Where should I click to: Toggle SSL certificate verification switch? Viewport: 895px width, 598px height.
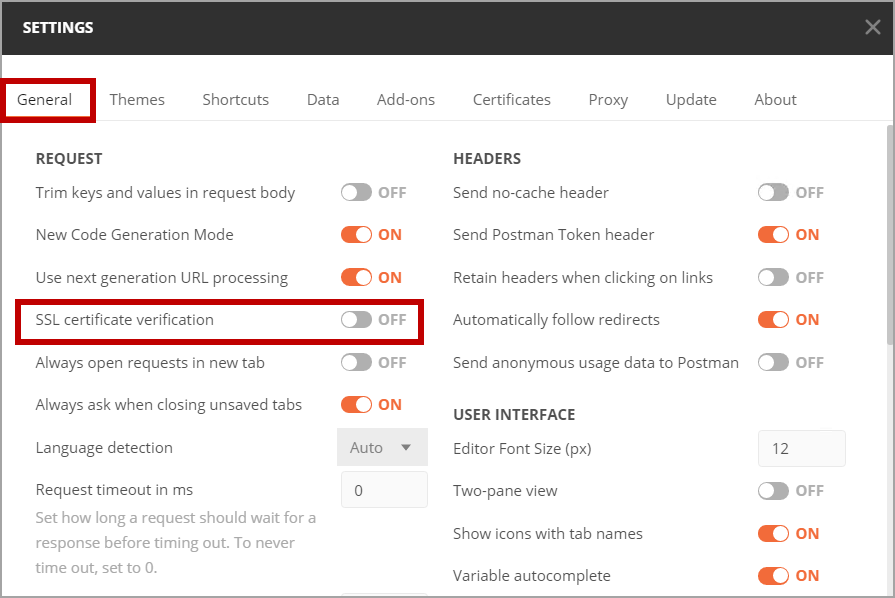356,320
